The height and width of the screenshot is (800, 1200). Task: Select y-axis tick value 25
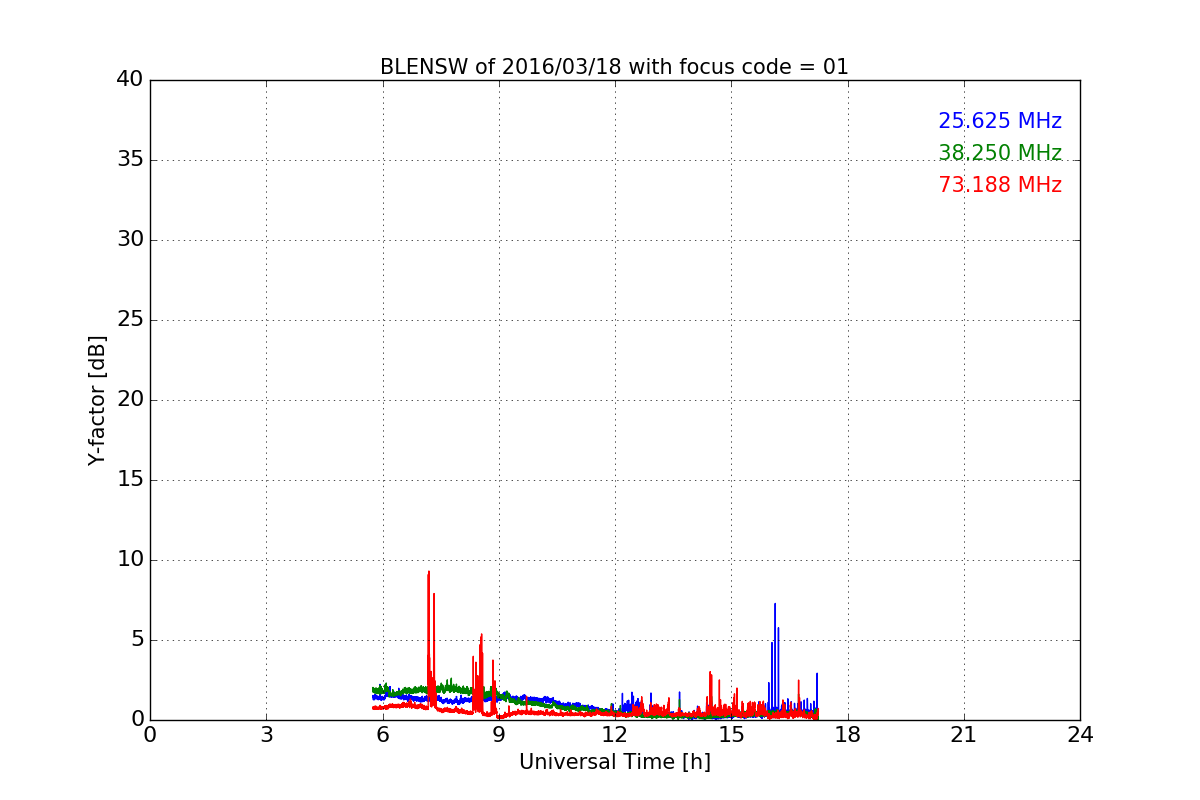[x=130, y=320]
